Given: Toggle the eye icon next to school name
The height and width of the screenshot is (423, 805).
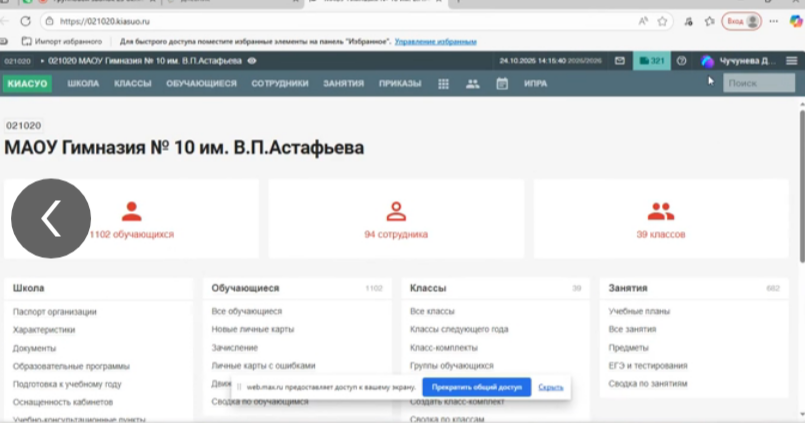Looking at the screenshot, I should tap(252, 61).
